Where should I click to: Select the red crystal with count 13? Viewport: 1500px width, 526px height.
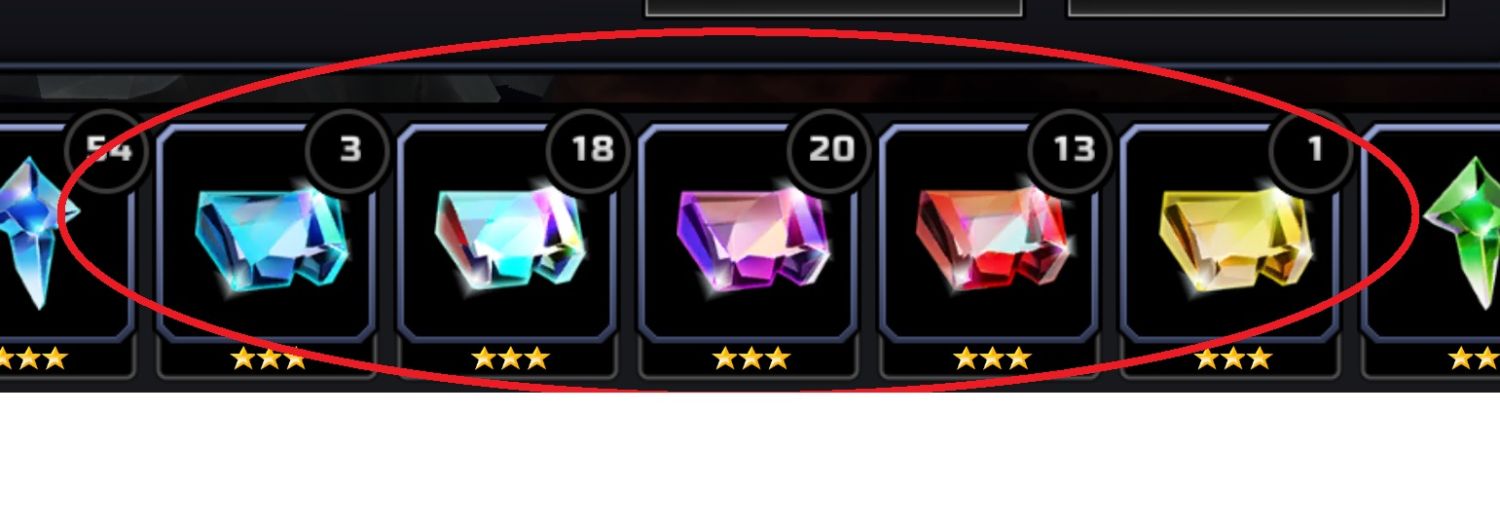tap(991, 240)
